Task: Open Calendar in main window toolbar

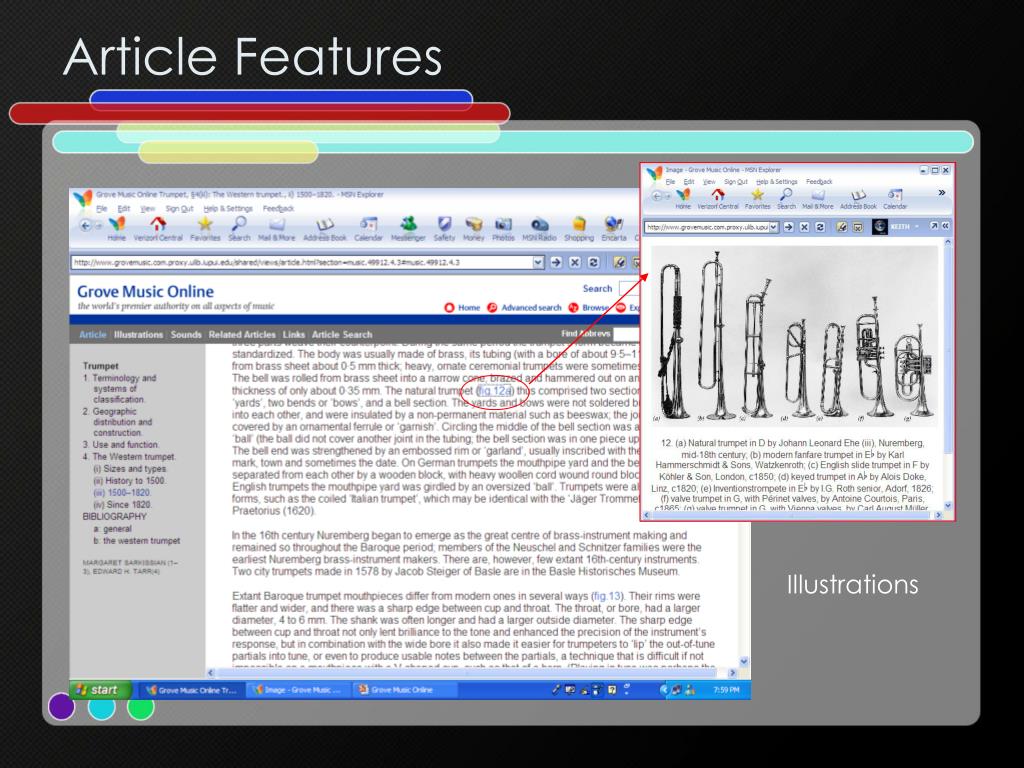Action: pos(368,229)
